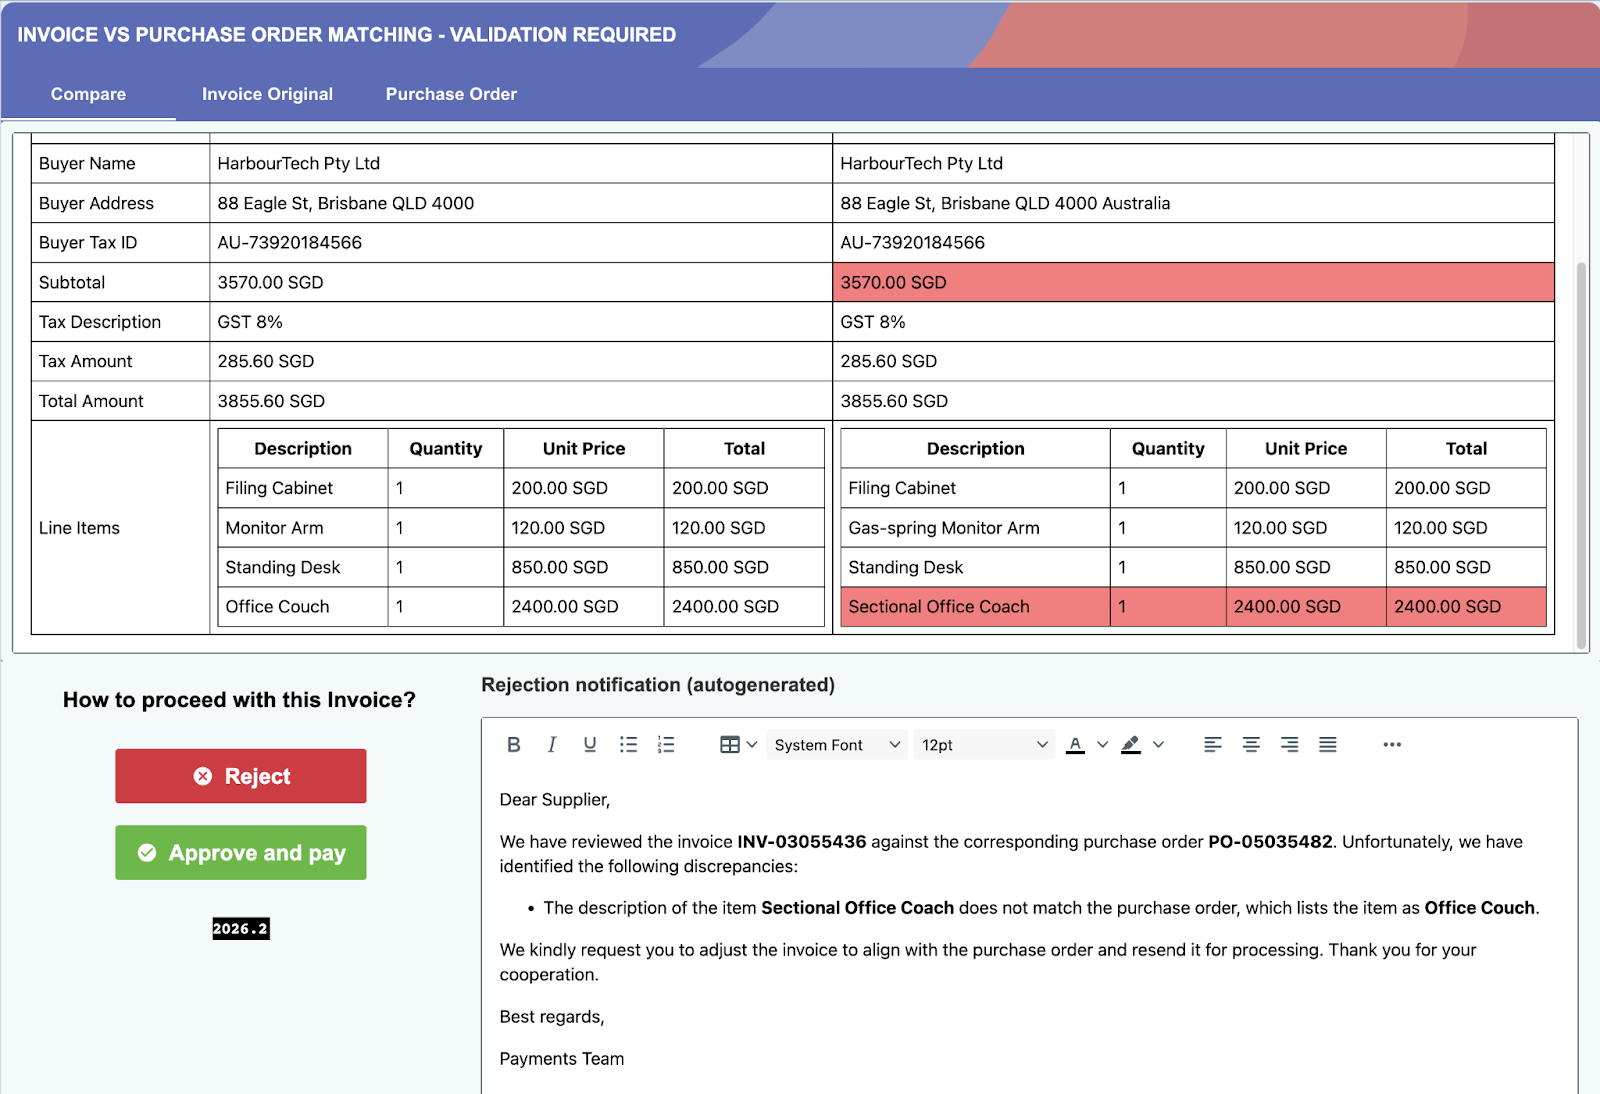Click the Total Amount label
This screenshot has height=1094, width=1600.
[x=91, y=401]
